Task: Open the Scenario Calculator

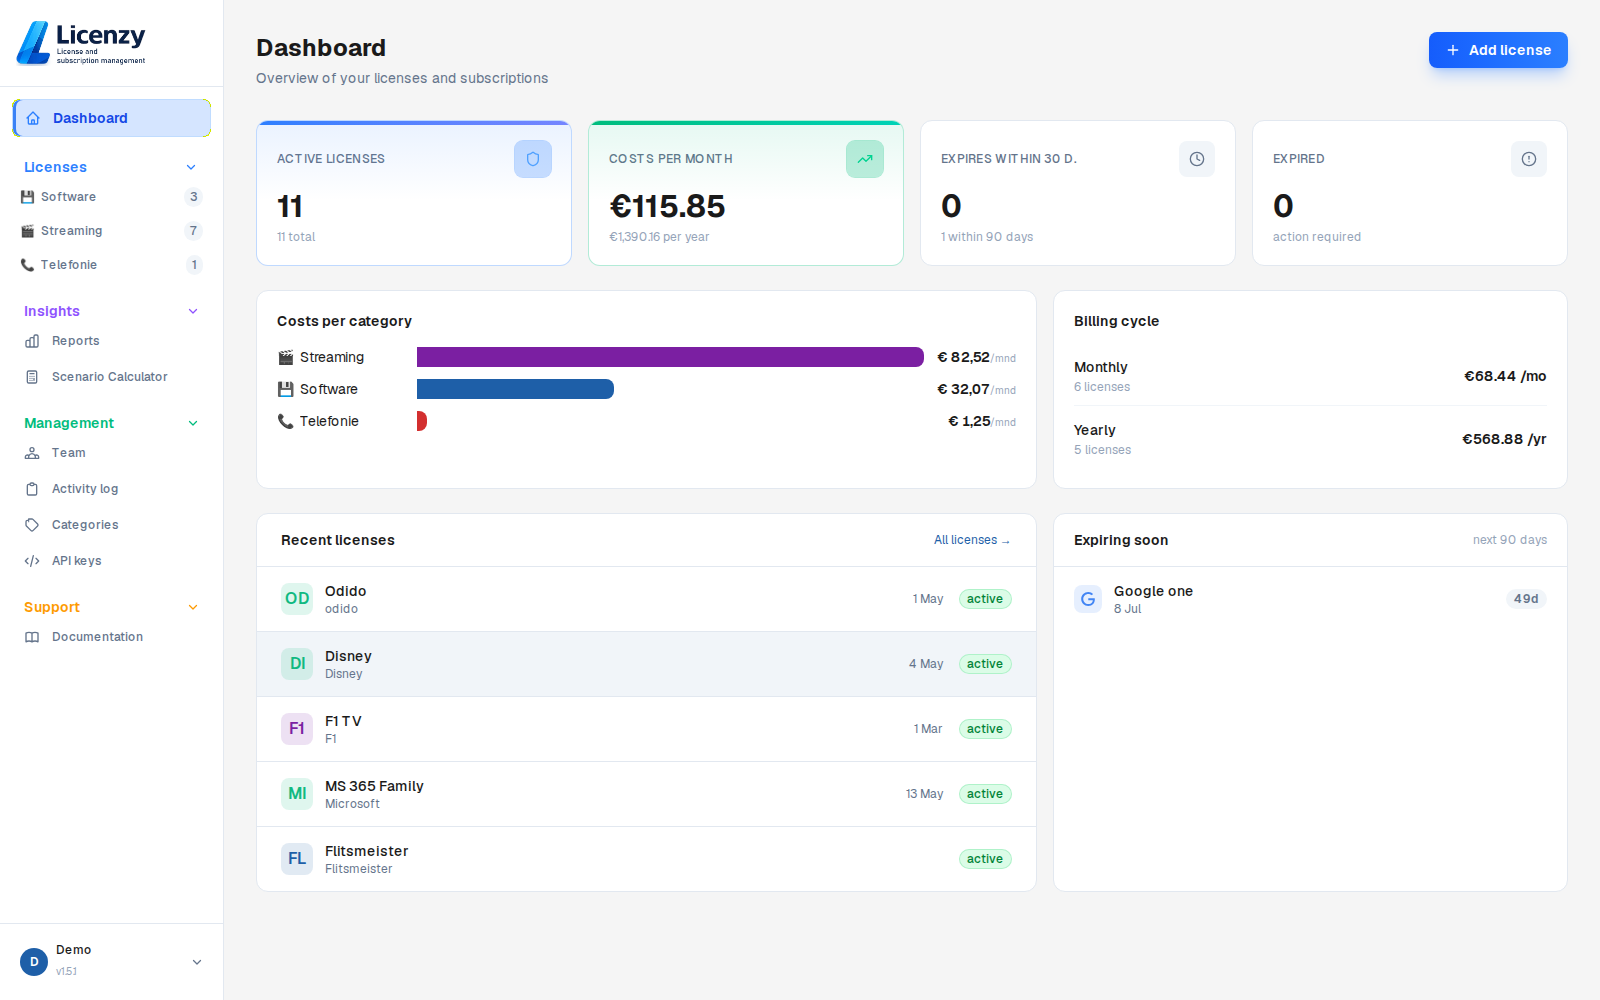Action: (x=112, y=377)
